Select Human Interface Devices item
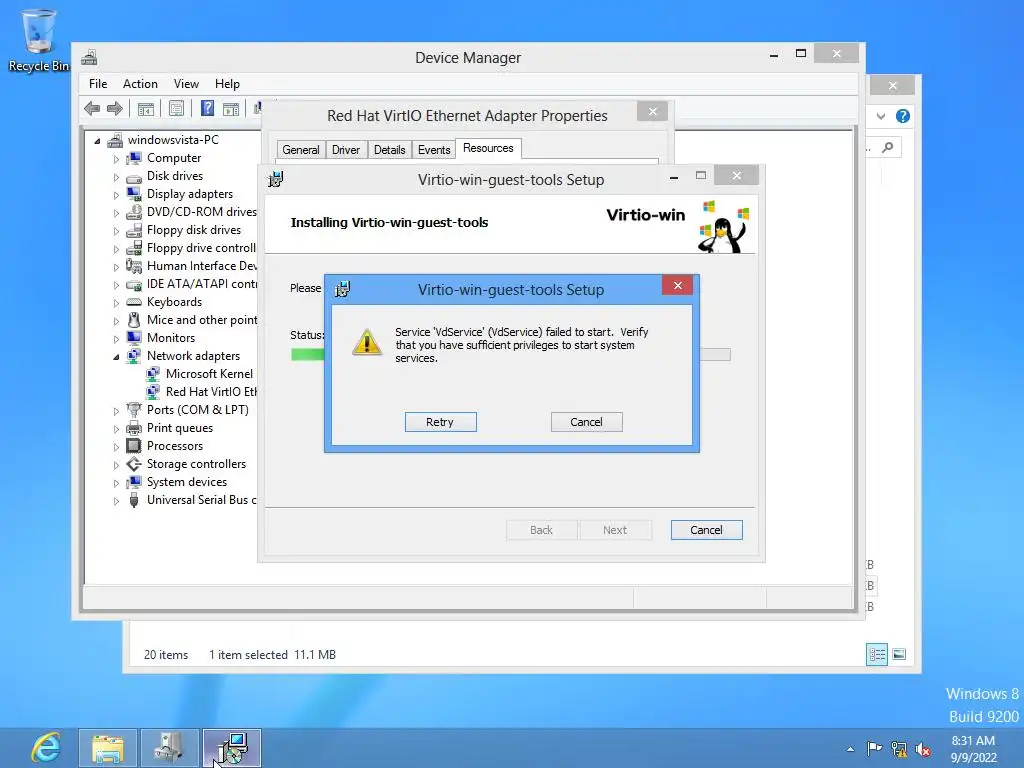The height and width of the screenshot is (768, 1024). [x=201, y=266]
